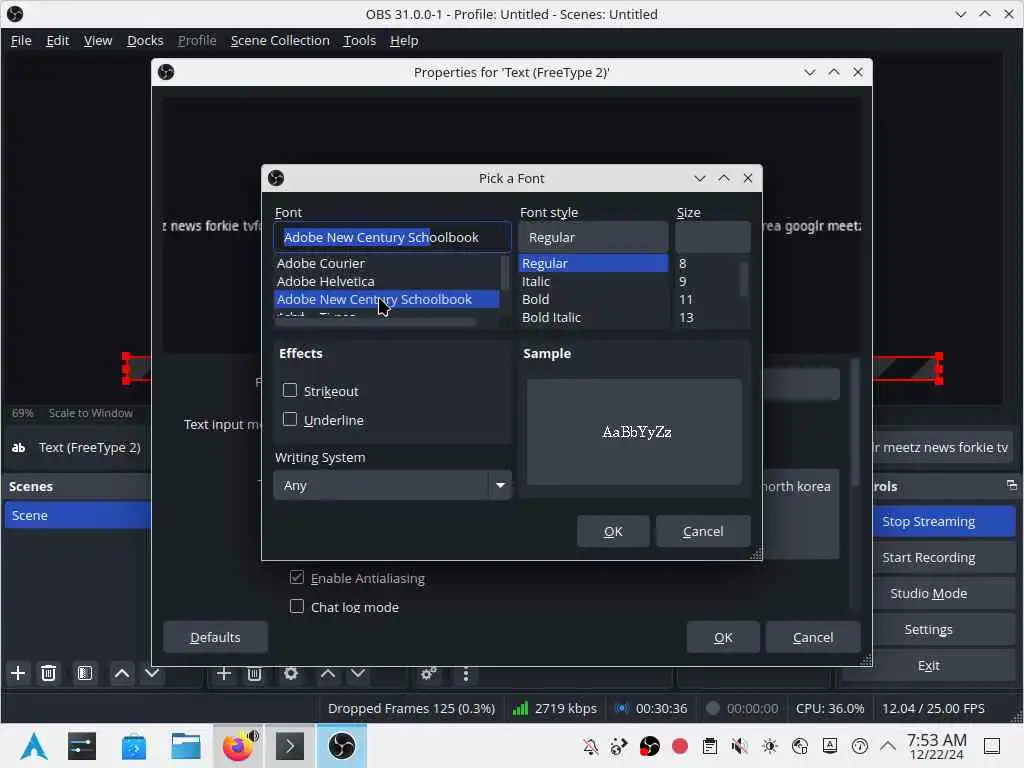This screenshot has height=768, width=1024.
Task: Show hidden tray icons with up arrow
Action: tap(888, 746)
